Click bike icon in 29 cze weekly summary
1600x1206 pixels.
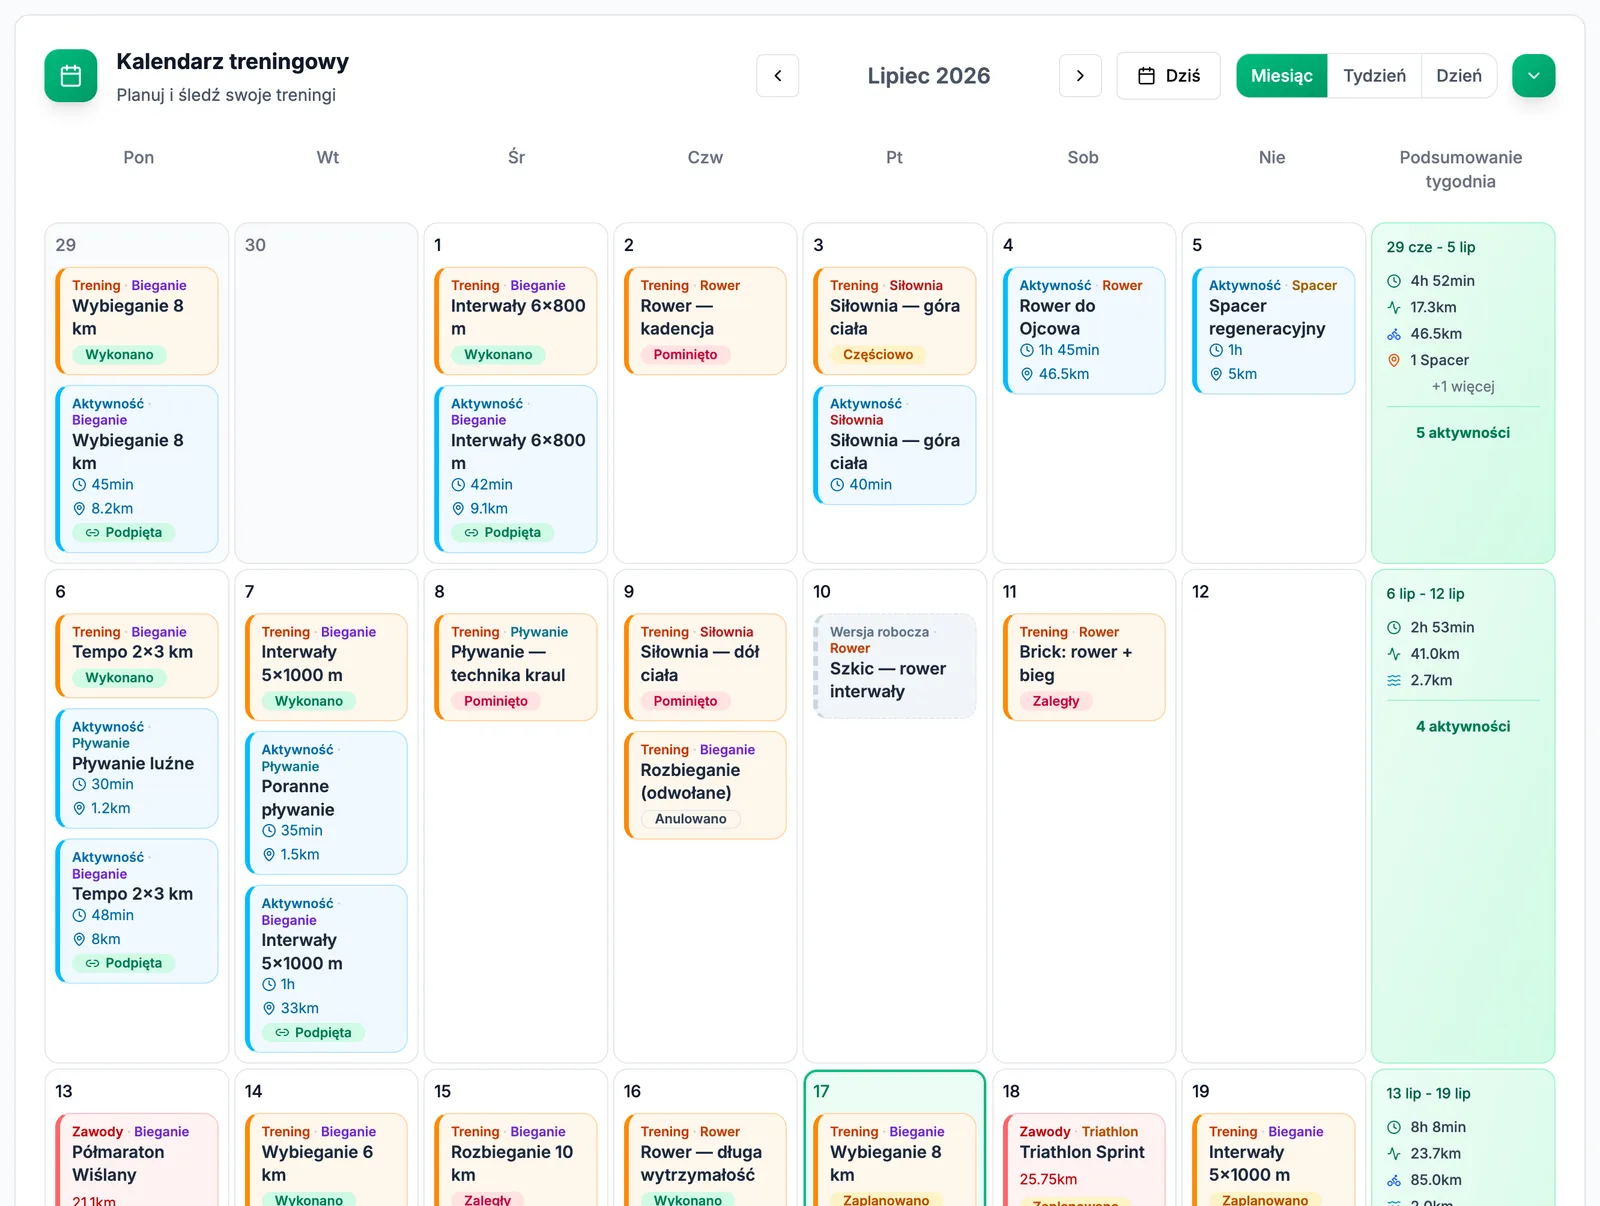point(1394,334)
